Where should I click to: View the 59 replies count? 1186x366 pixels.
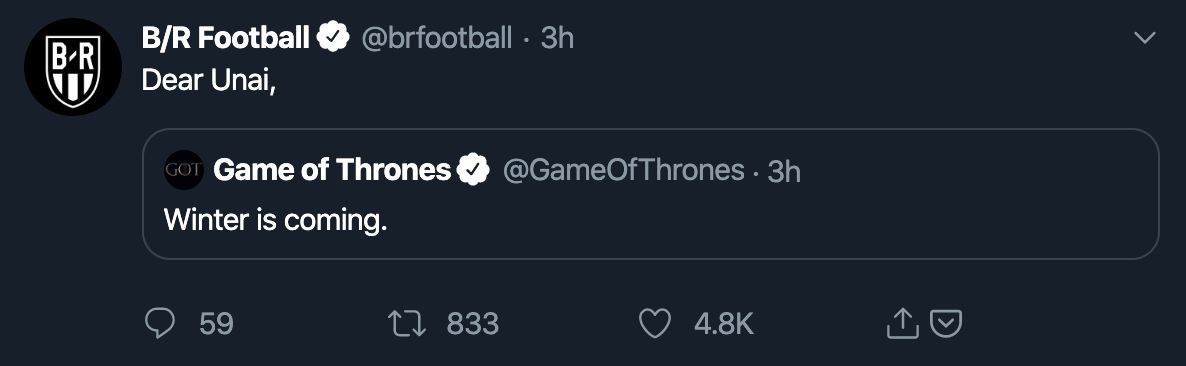[x=216, y=324]
